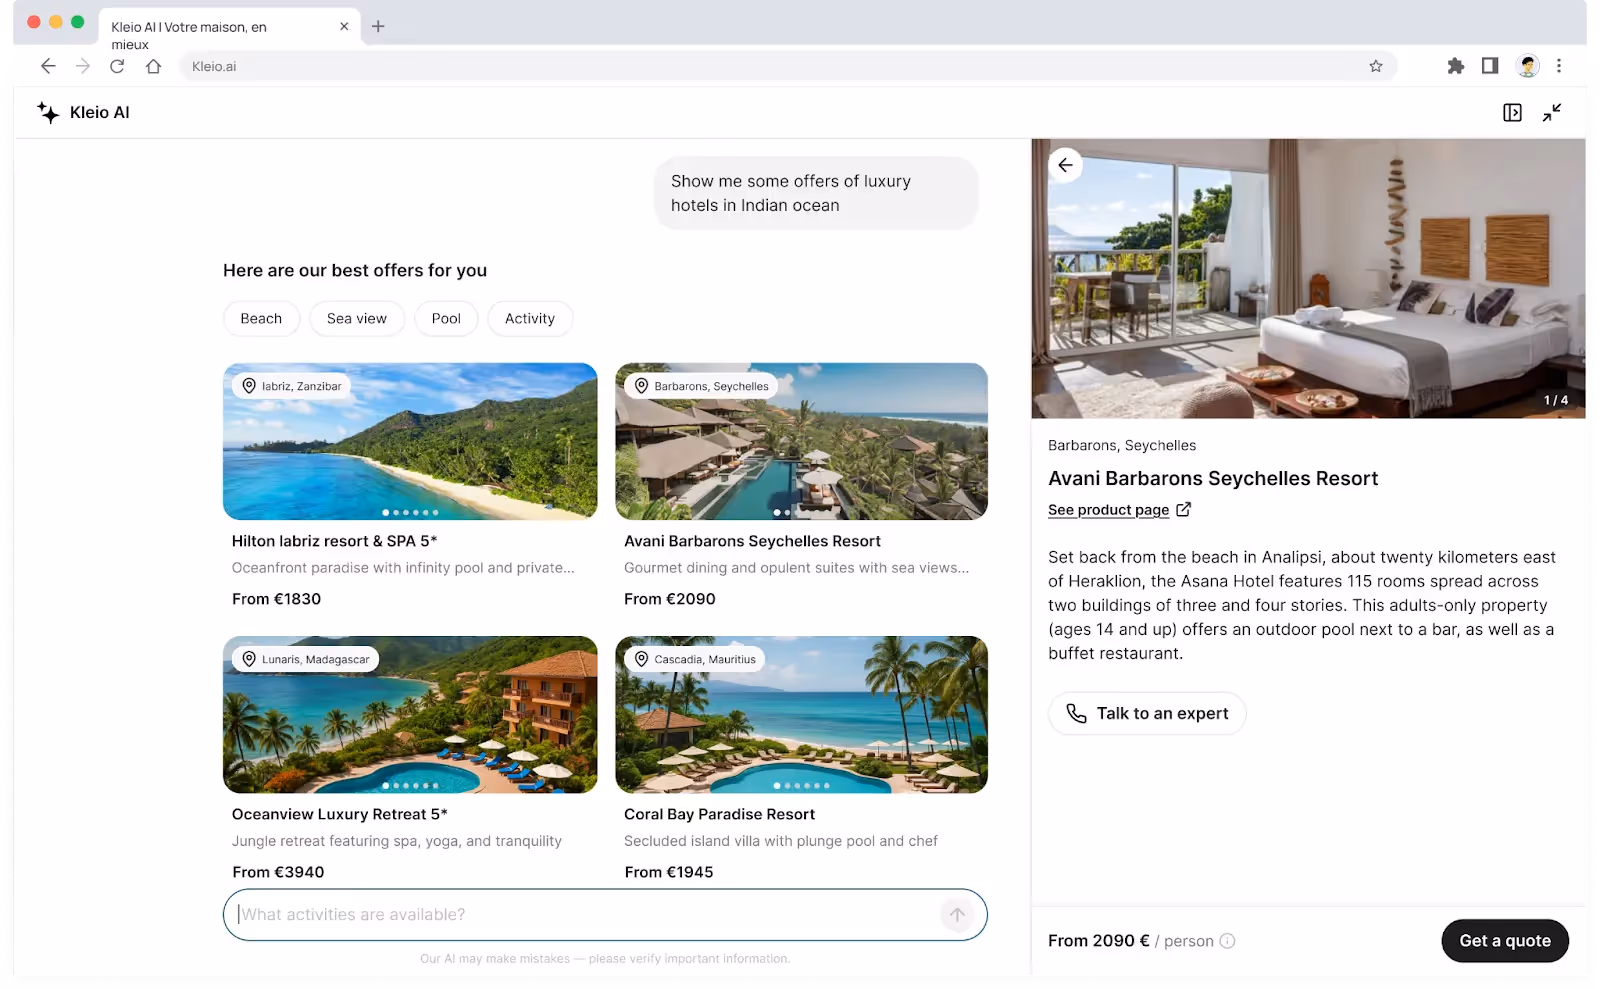1600x989 pixels.
Task: Select the Beach filter chip
Action: click(x=261, y=319)
